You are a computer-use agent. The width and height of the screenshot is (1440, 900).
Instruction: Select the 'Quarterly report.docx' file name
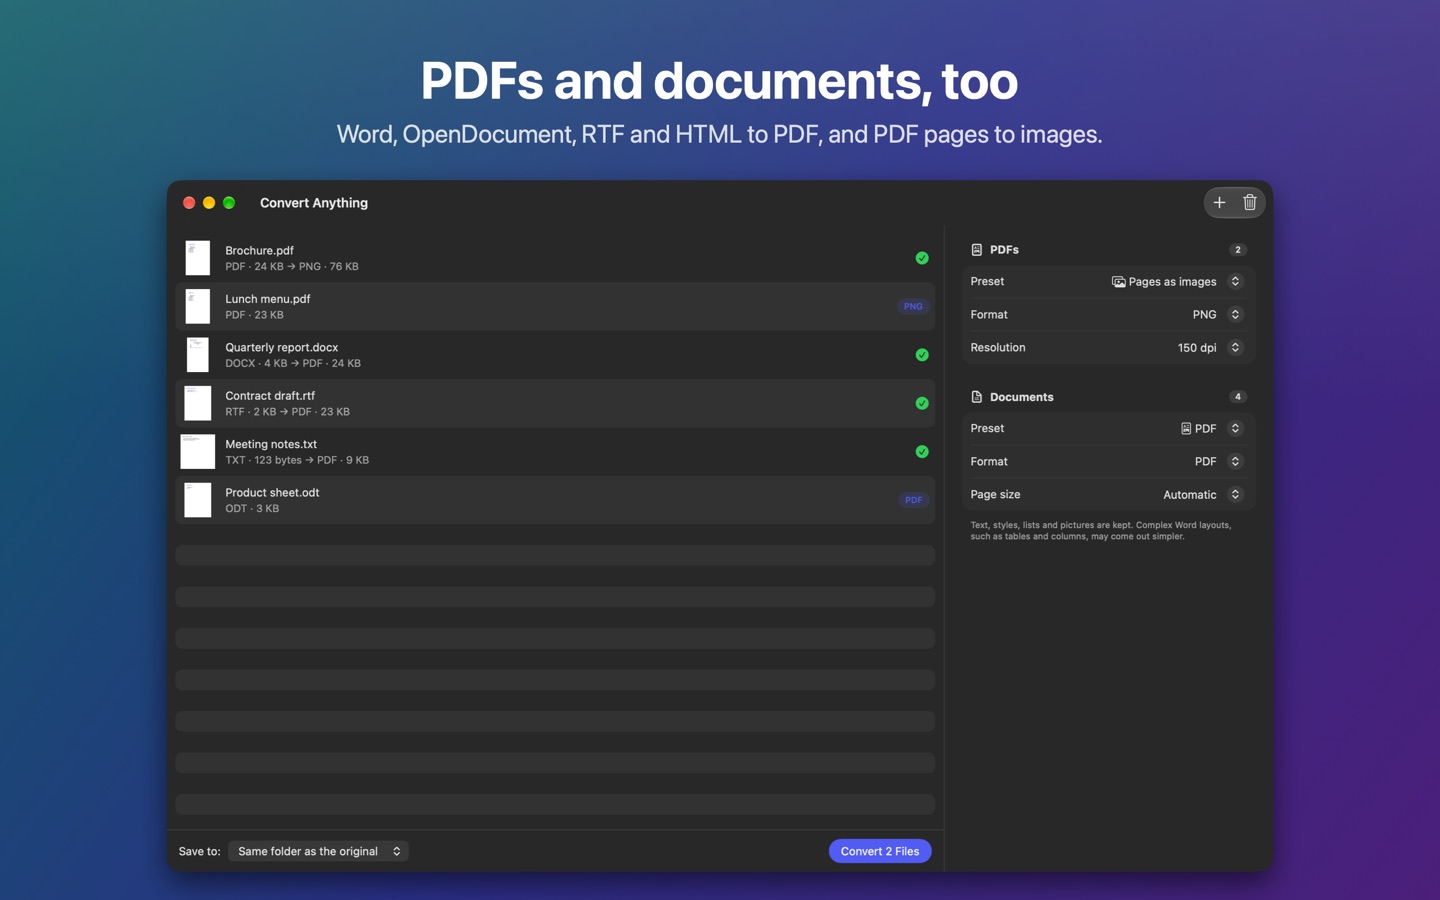tap(282, 348)
